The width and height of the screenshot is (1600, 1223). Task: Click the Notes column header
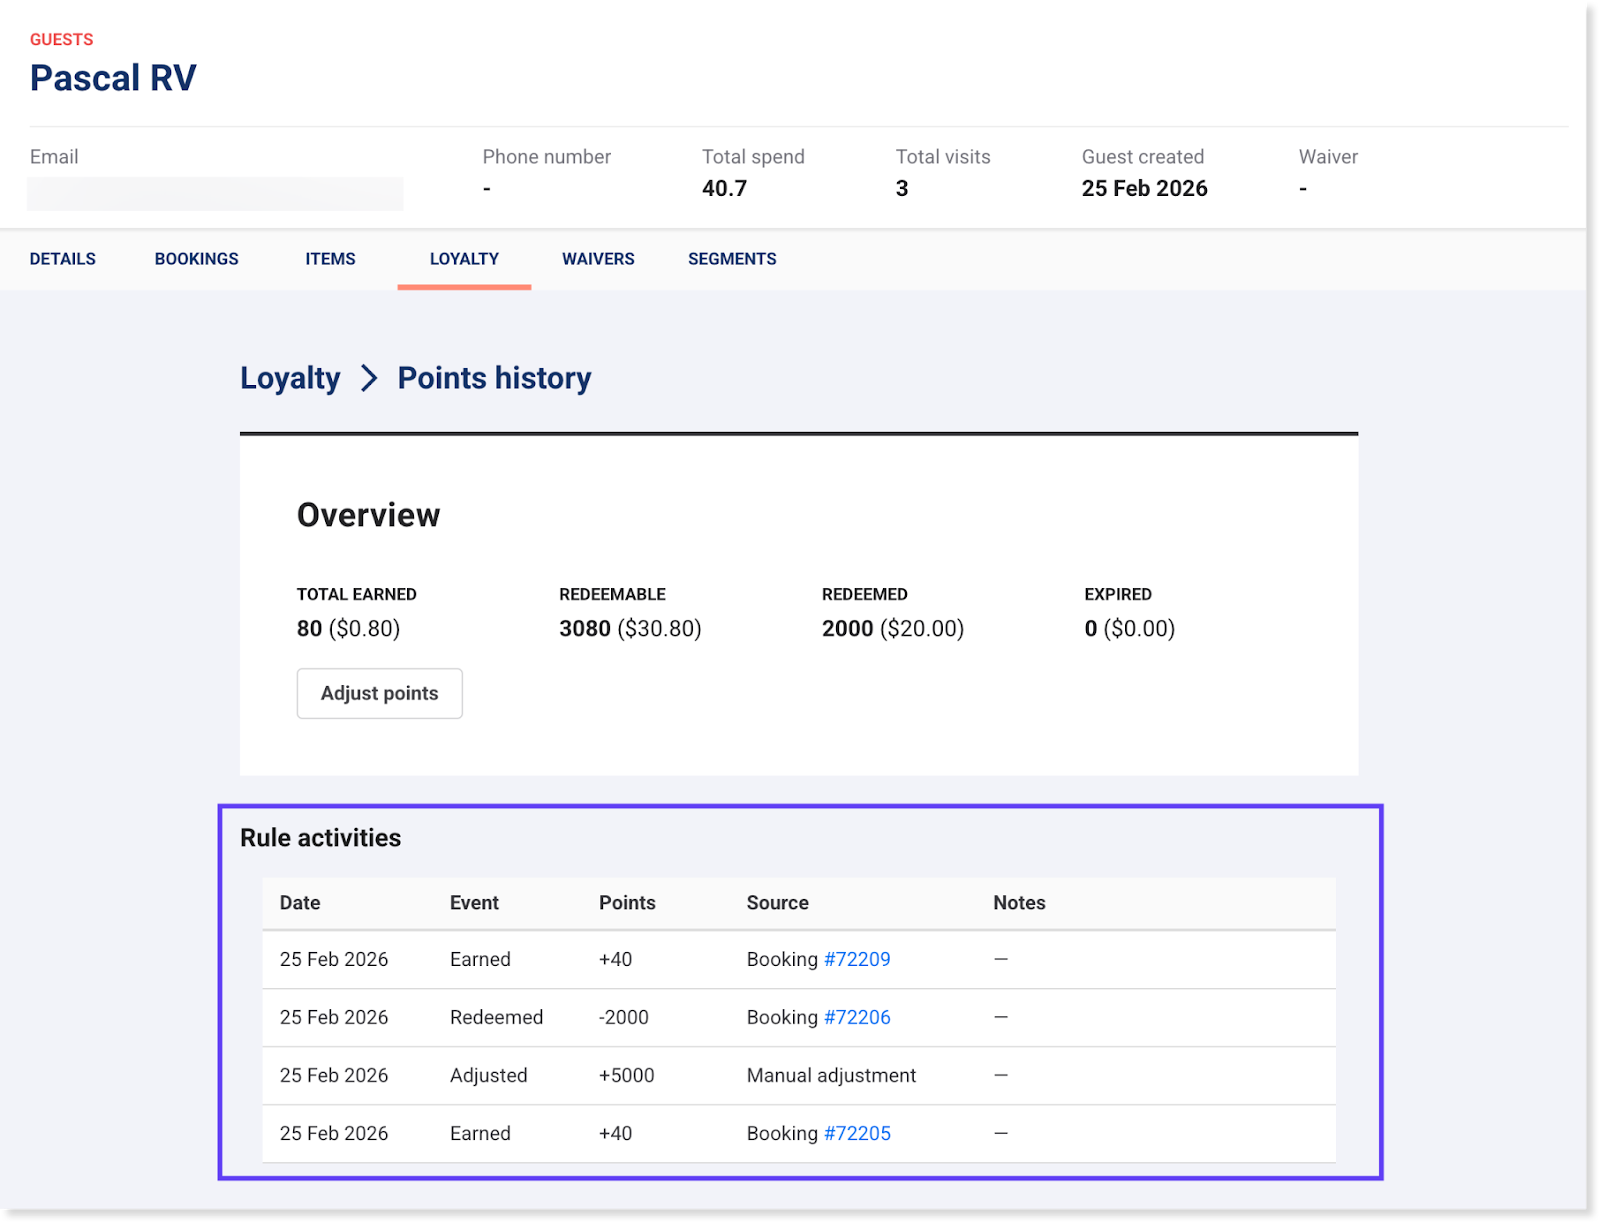coord(1019,903)
